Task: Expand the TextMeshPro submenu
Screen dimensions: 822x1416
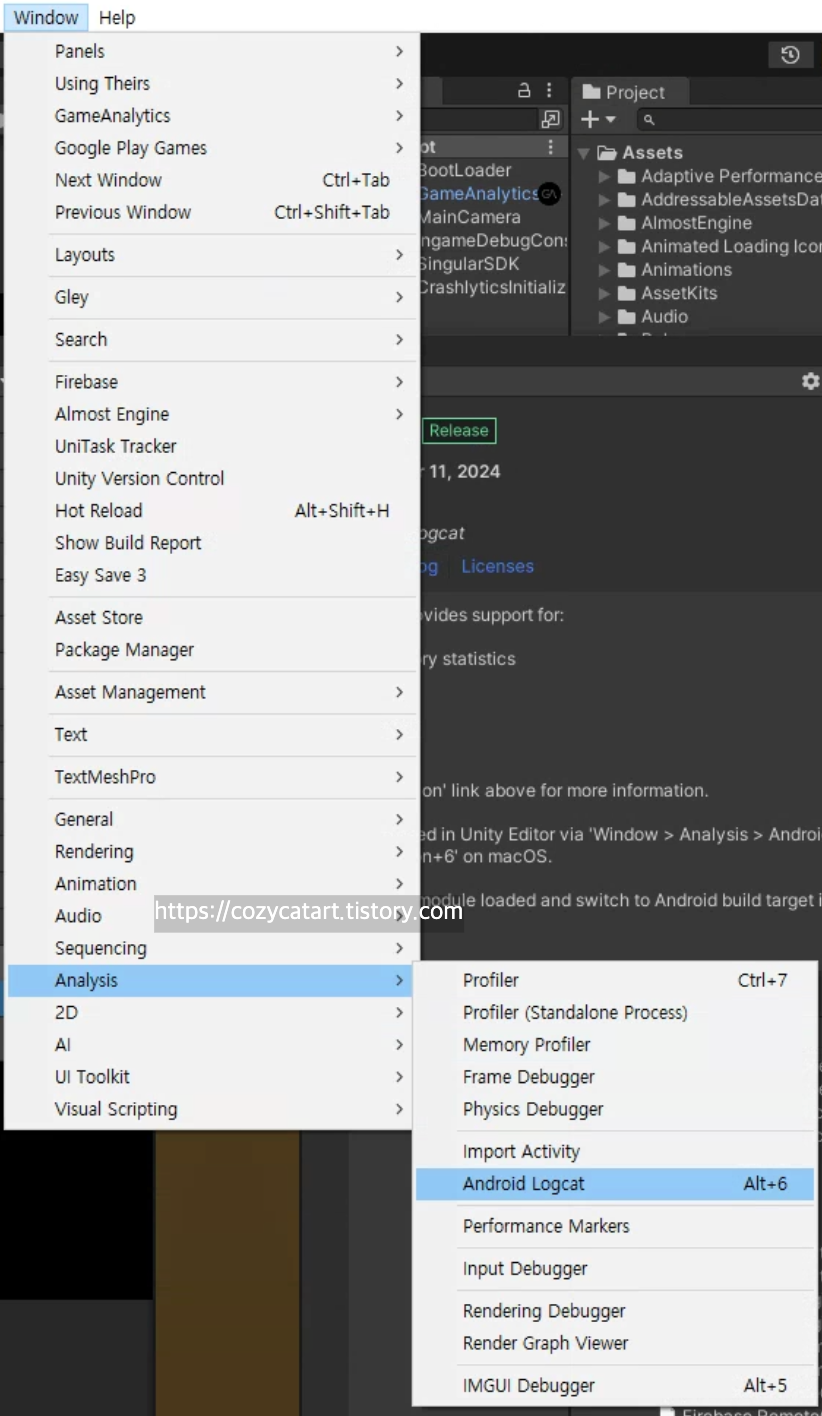Action: (x=212, y=777)
